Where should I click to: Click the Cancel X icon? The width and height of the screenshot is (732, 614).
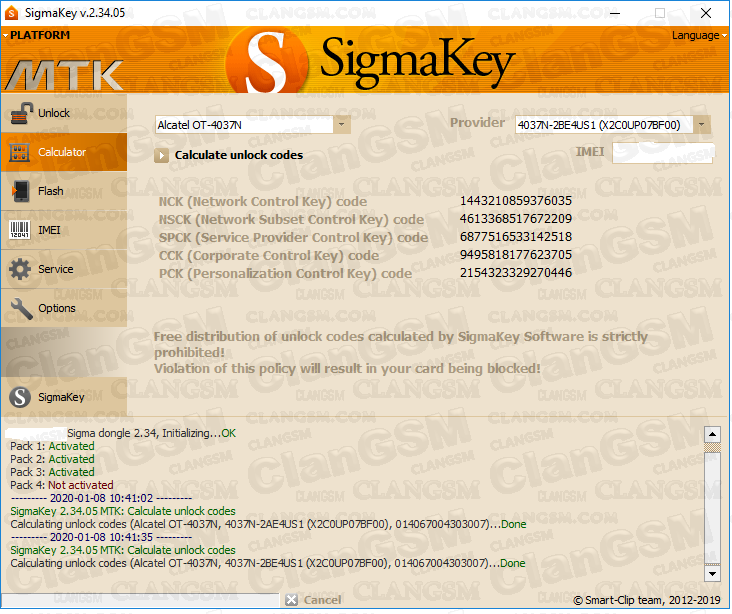click(291, 600)
